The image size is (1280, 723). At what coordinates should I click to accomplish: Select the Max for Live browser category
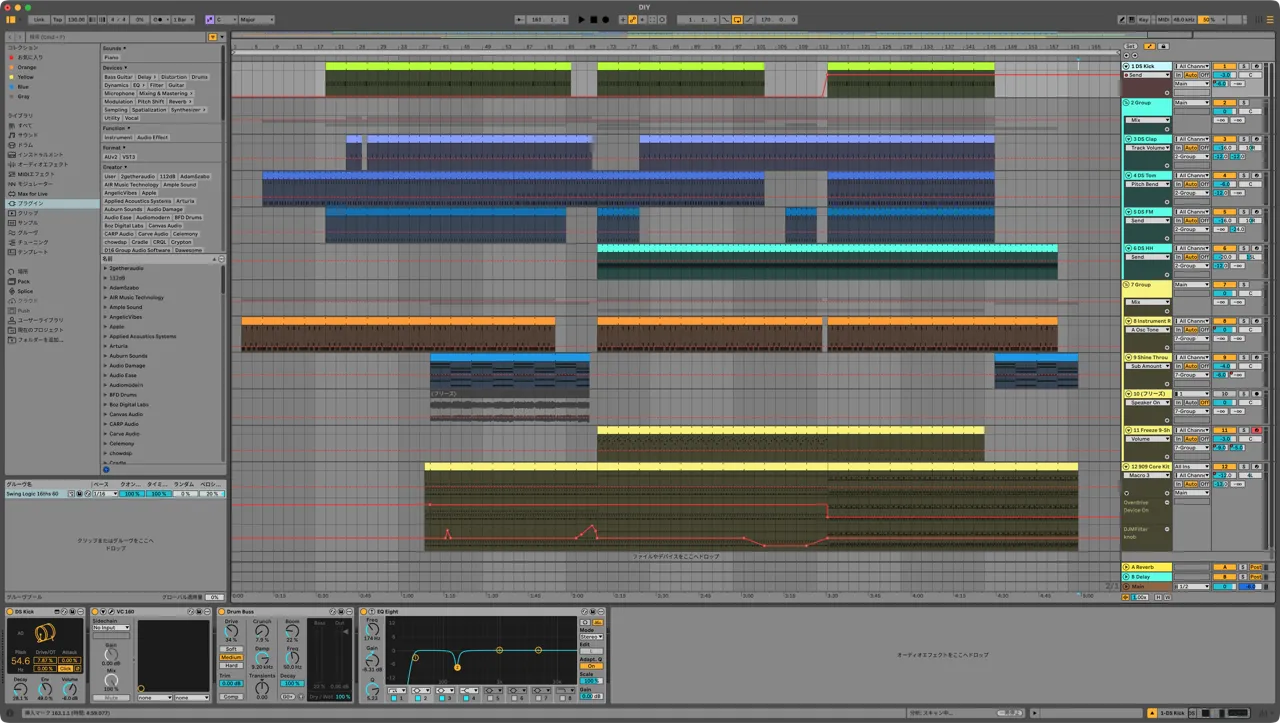(30, 193)
